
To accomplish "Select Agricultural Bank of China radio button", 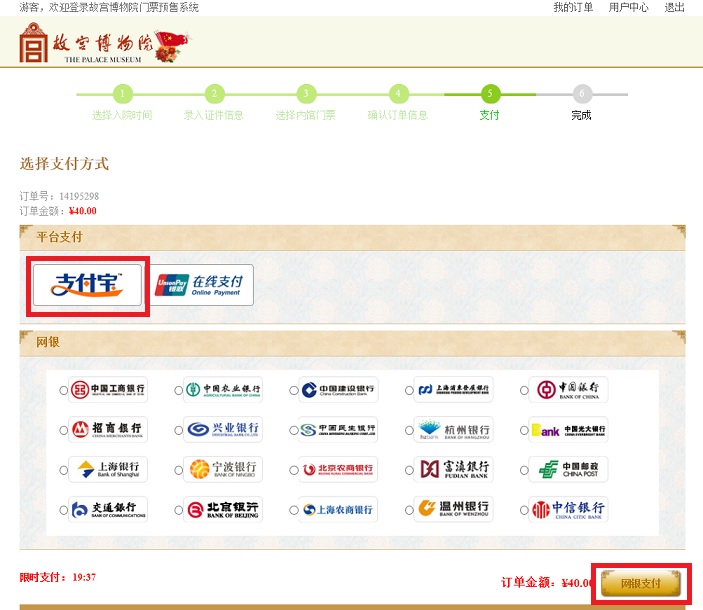I will [x=179, y=390].
